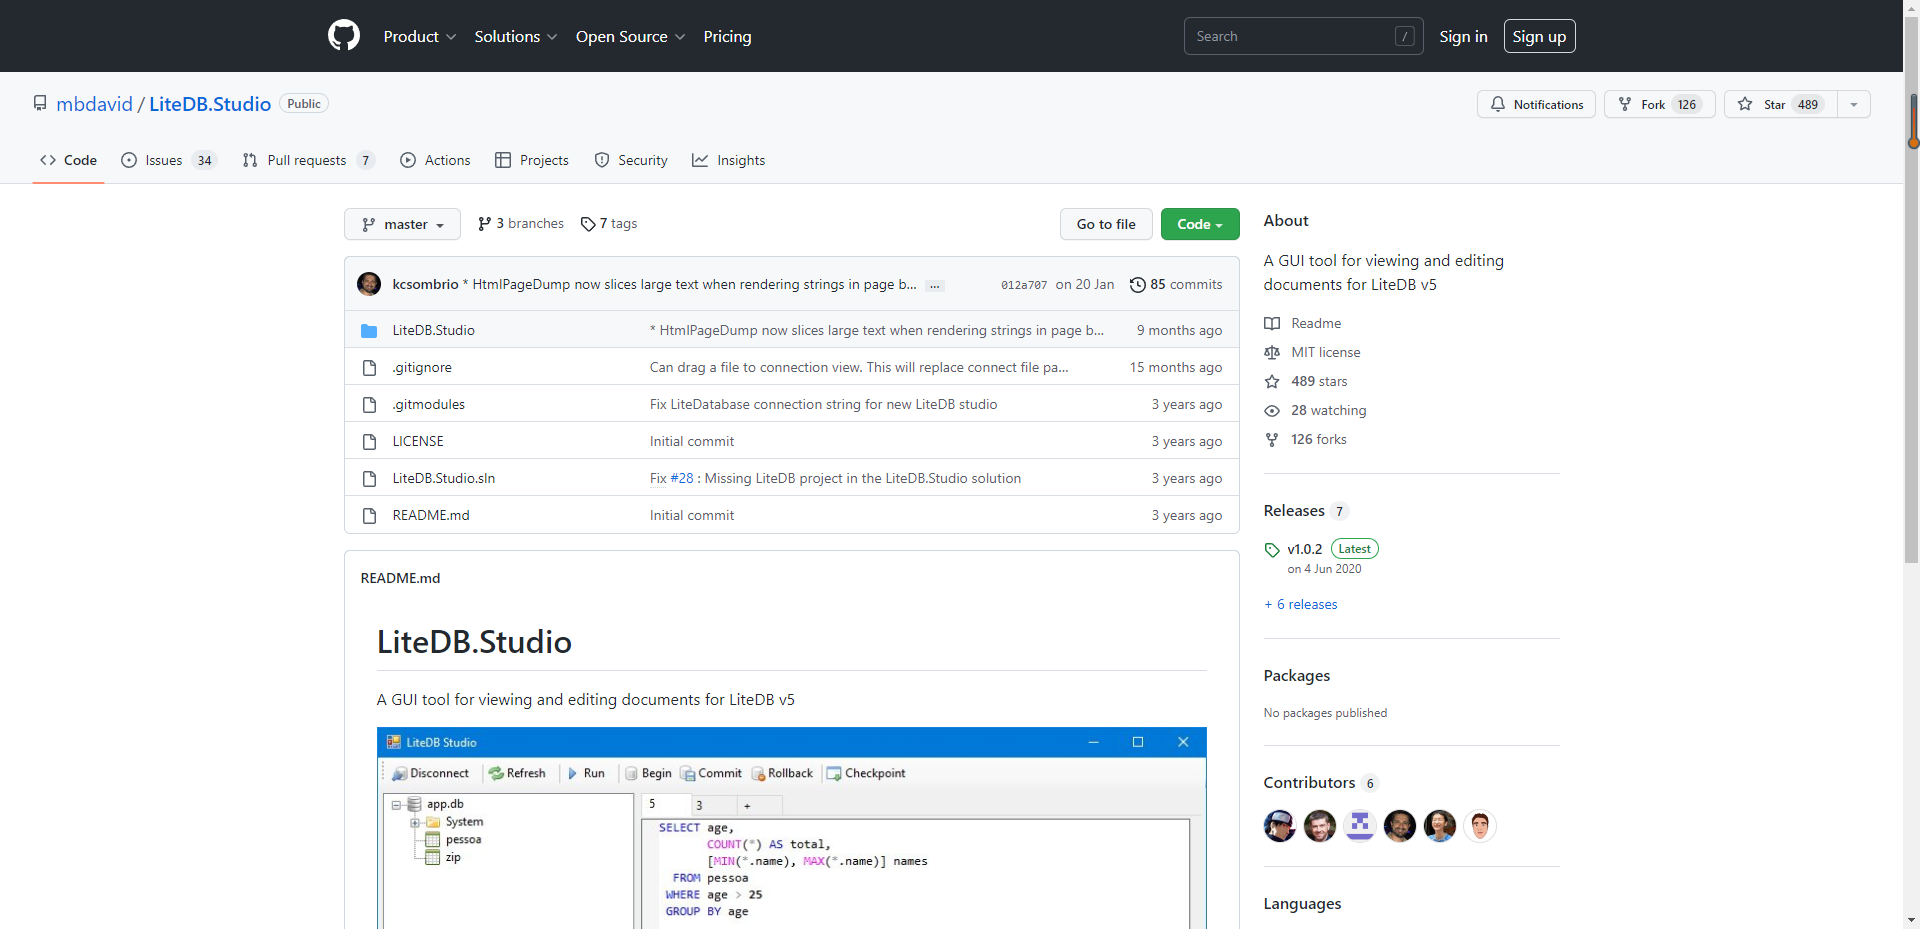Click the fork icon beside 126 forks

point(1272,440)
